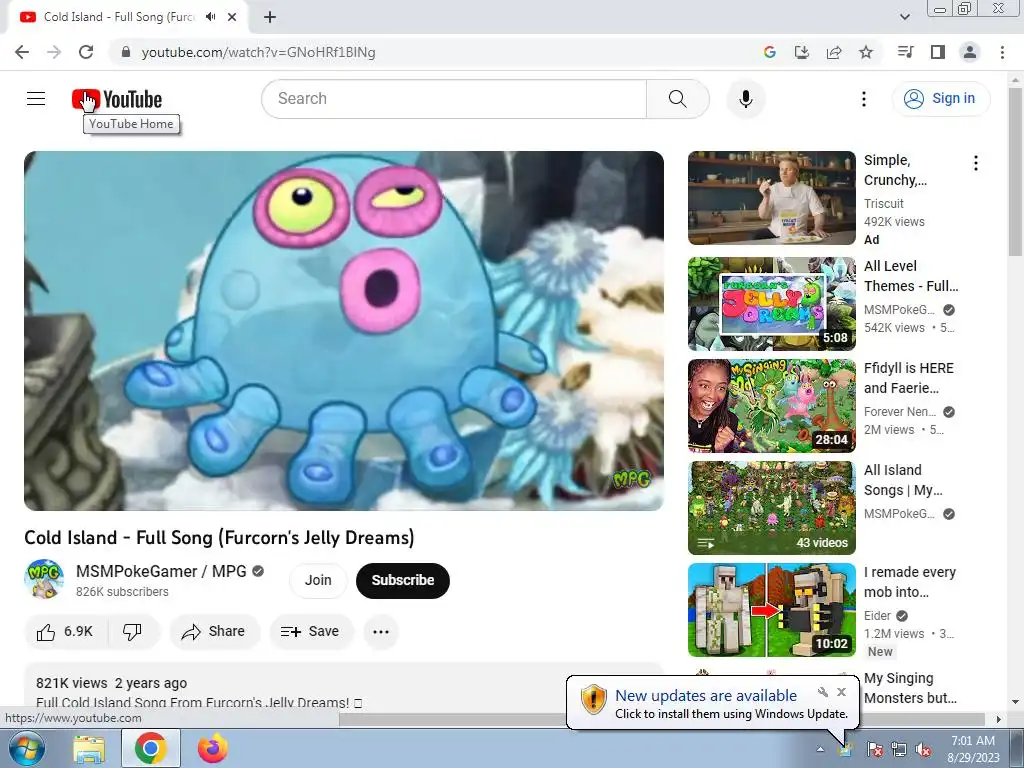Image resolution: width=1024 pixels, height=768 pixels.
Task: Save the video to playlist
Action: [x=311, y=632]
